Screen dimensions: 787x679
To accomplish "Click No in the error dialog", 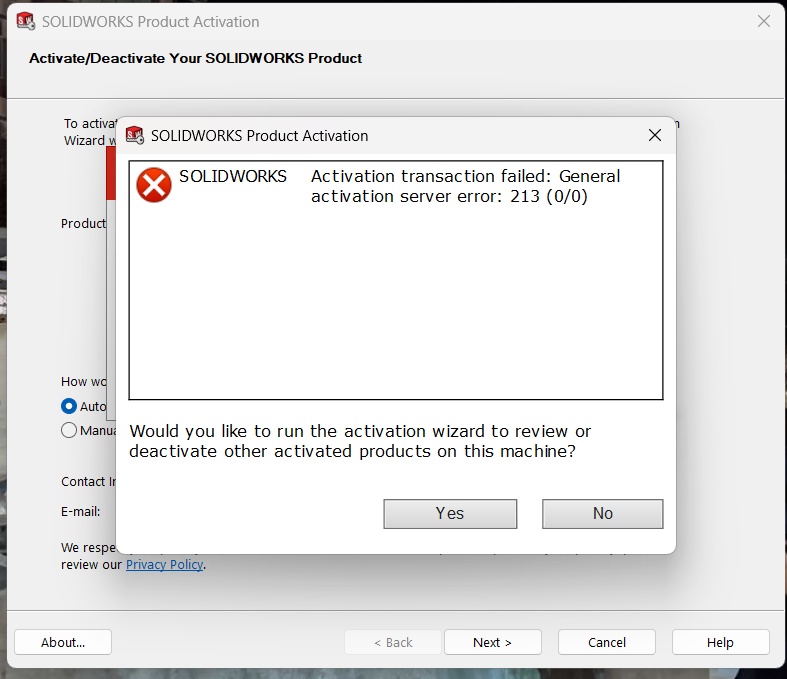I will (602, 513).
